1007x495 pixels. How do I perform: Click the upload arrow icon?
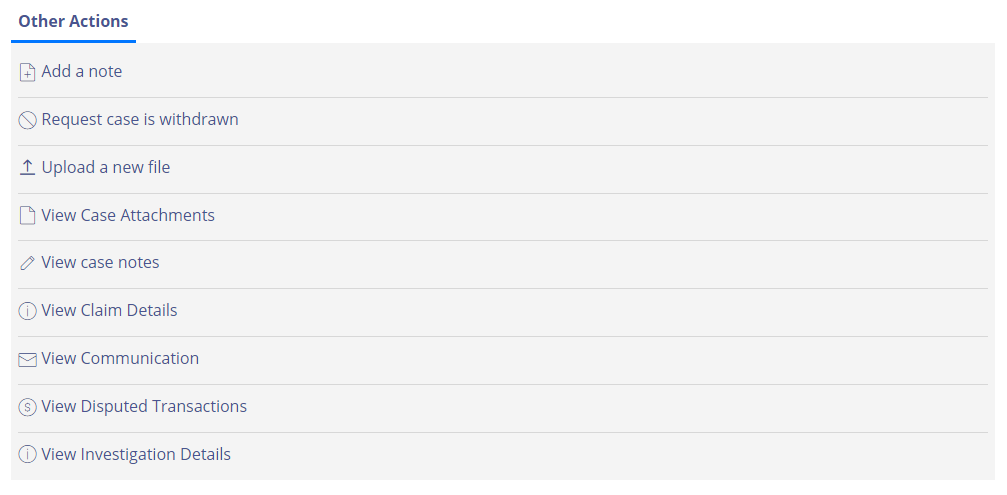click(27, 168)
